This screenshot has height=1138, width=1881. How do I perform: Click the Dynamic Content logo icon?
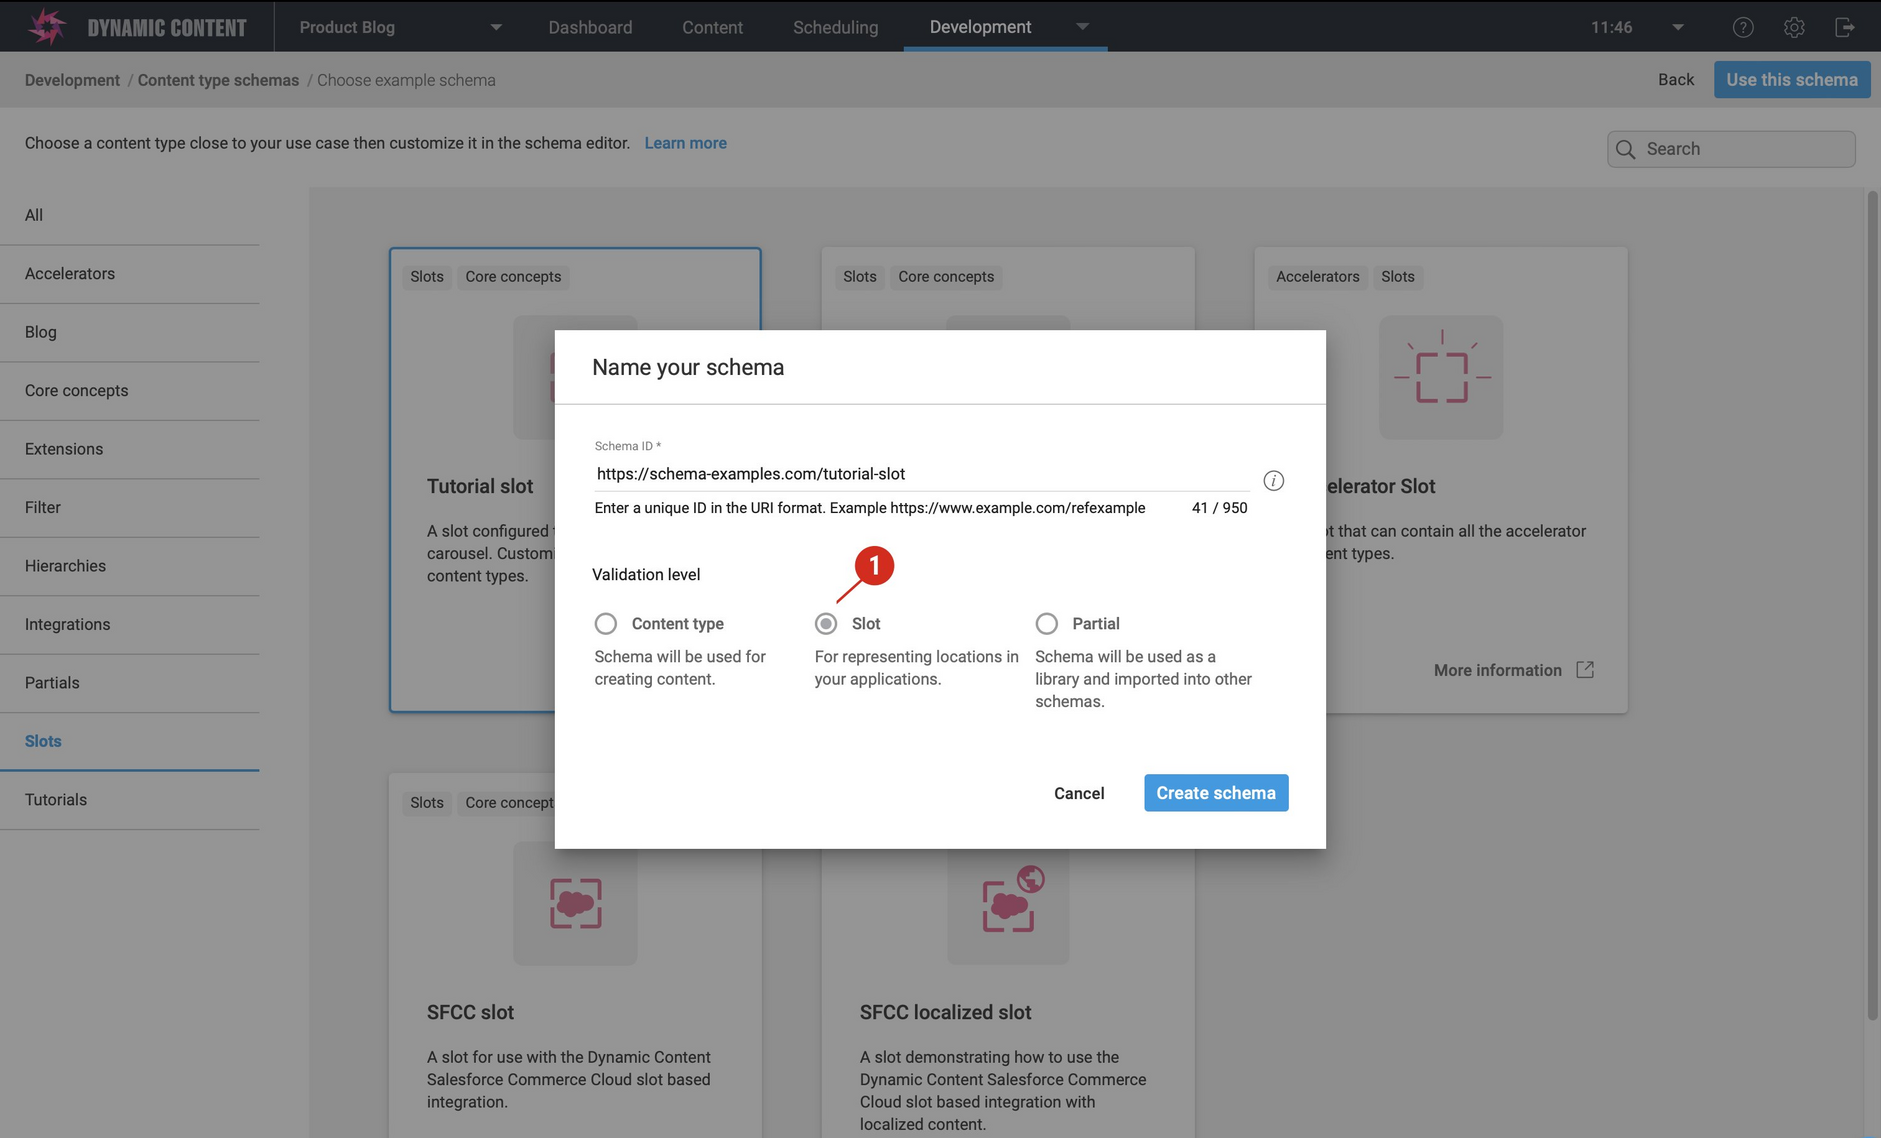pos(46,27)
